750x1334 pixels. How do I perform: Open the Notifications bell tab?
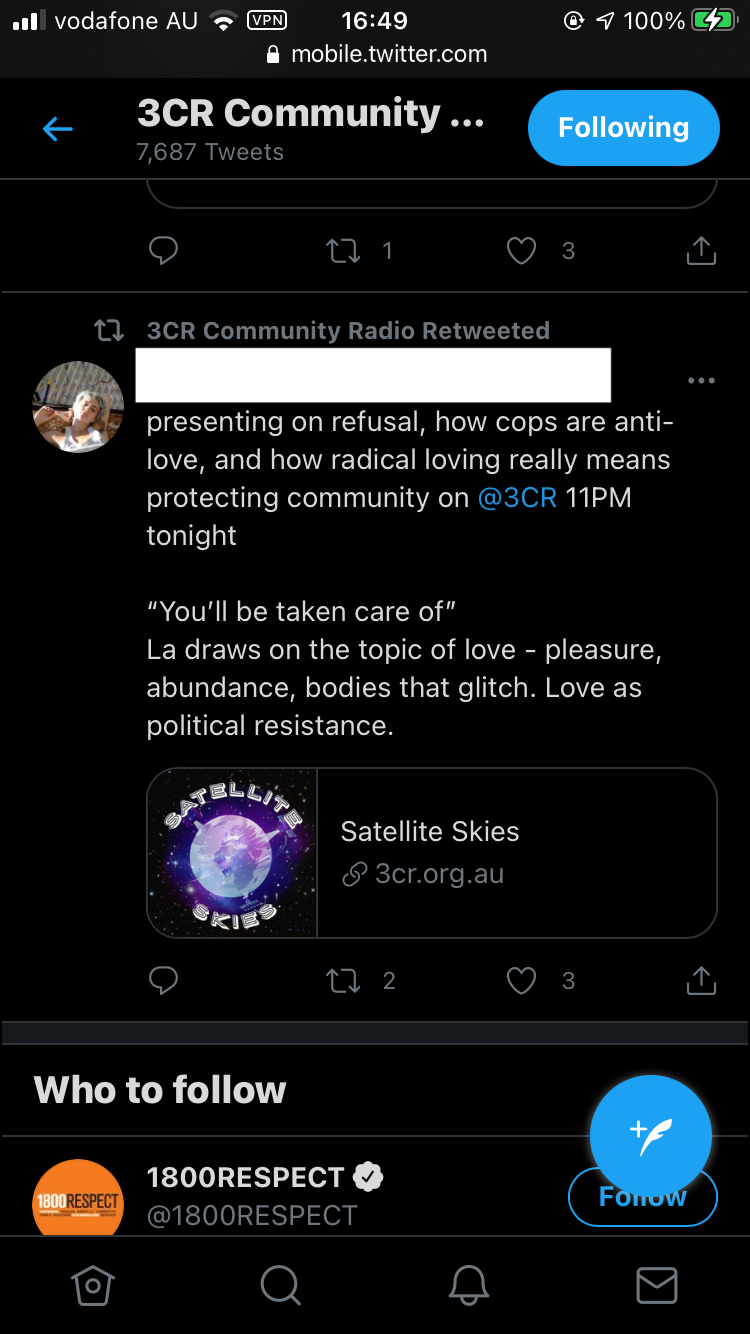[x=468, y=1286]
